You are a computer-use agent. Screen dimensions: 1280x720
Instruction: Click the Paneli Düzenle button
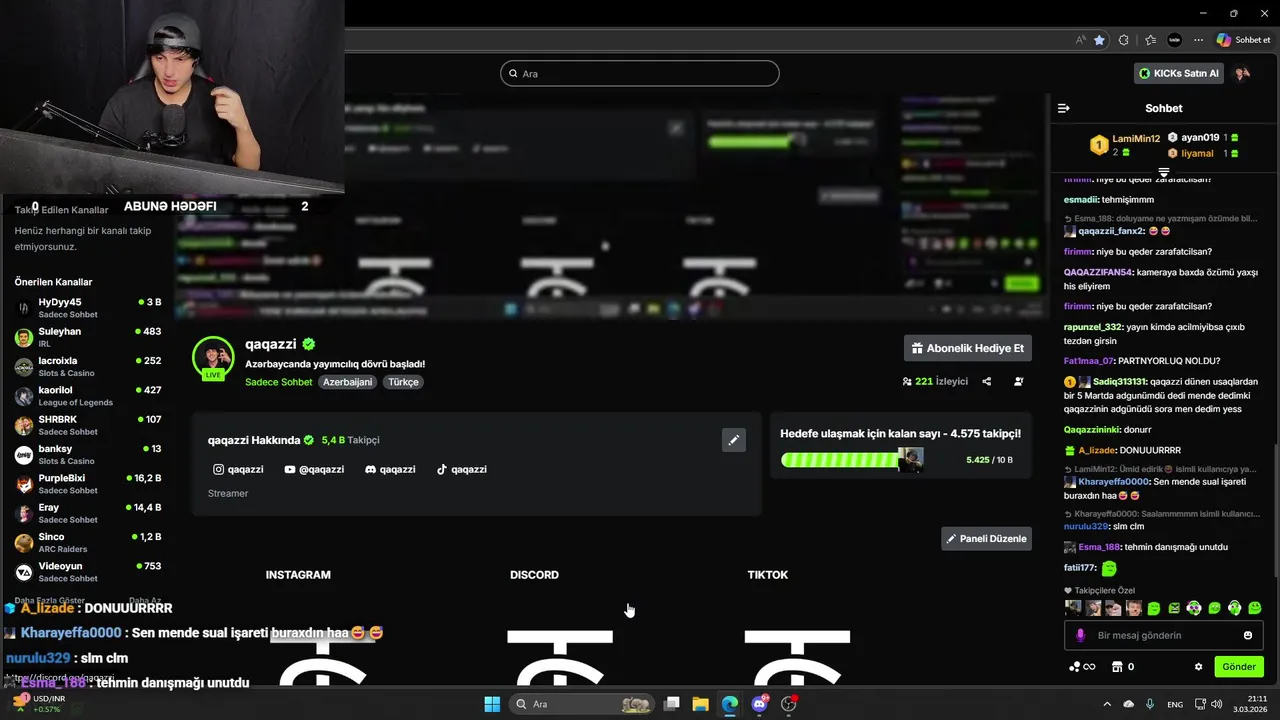(x=986, y=538)
